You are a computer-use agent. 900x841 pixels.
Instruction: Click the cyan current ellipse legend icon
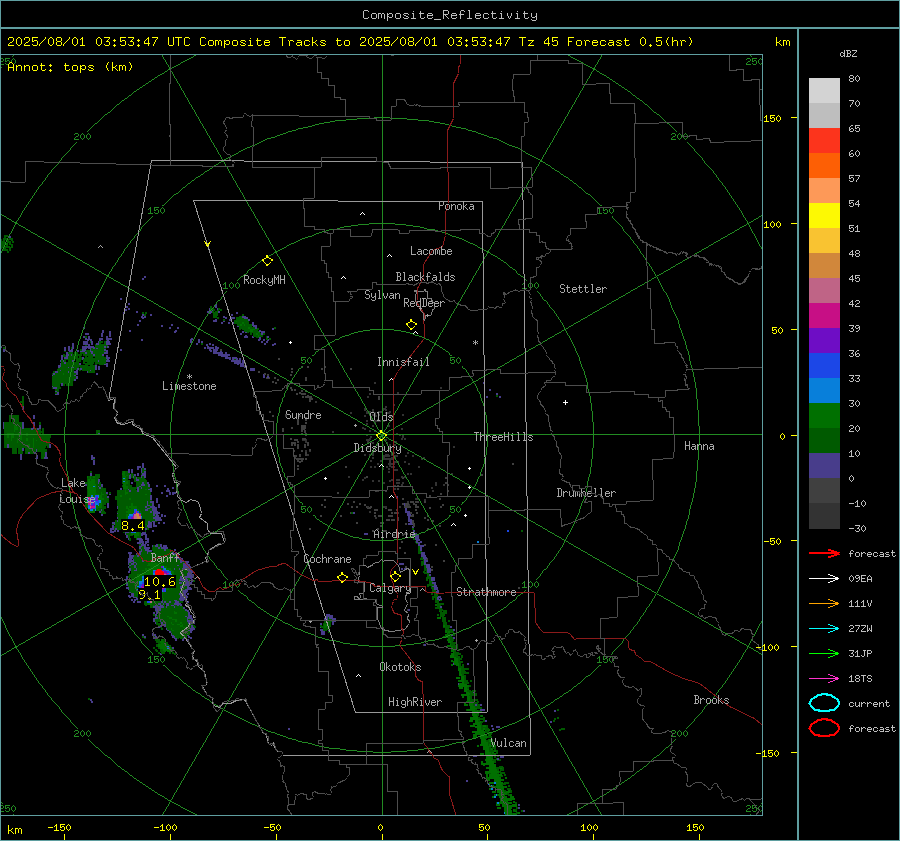coord(824,703)
